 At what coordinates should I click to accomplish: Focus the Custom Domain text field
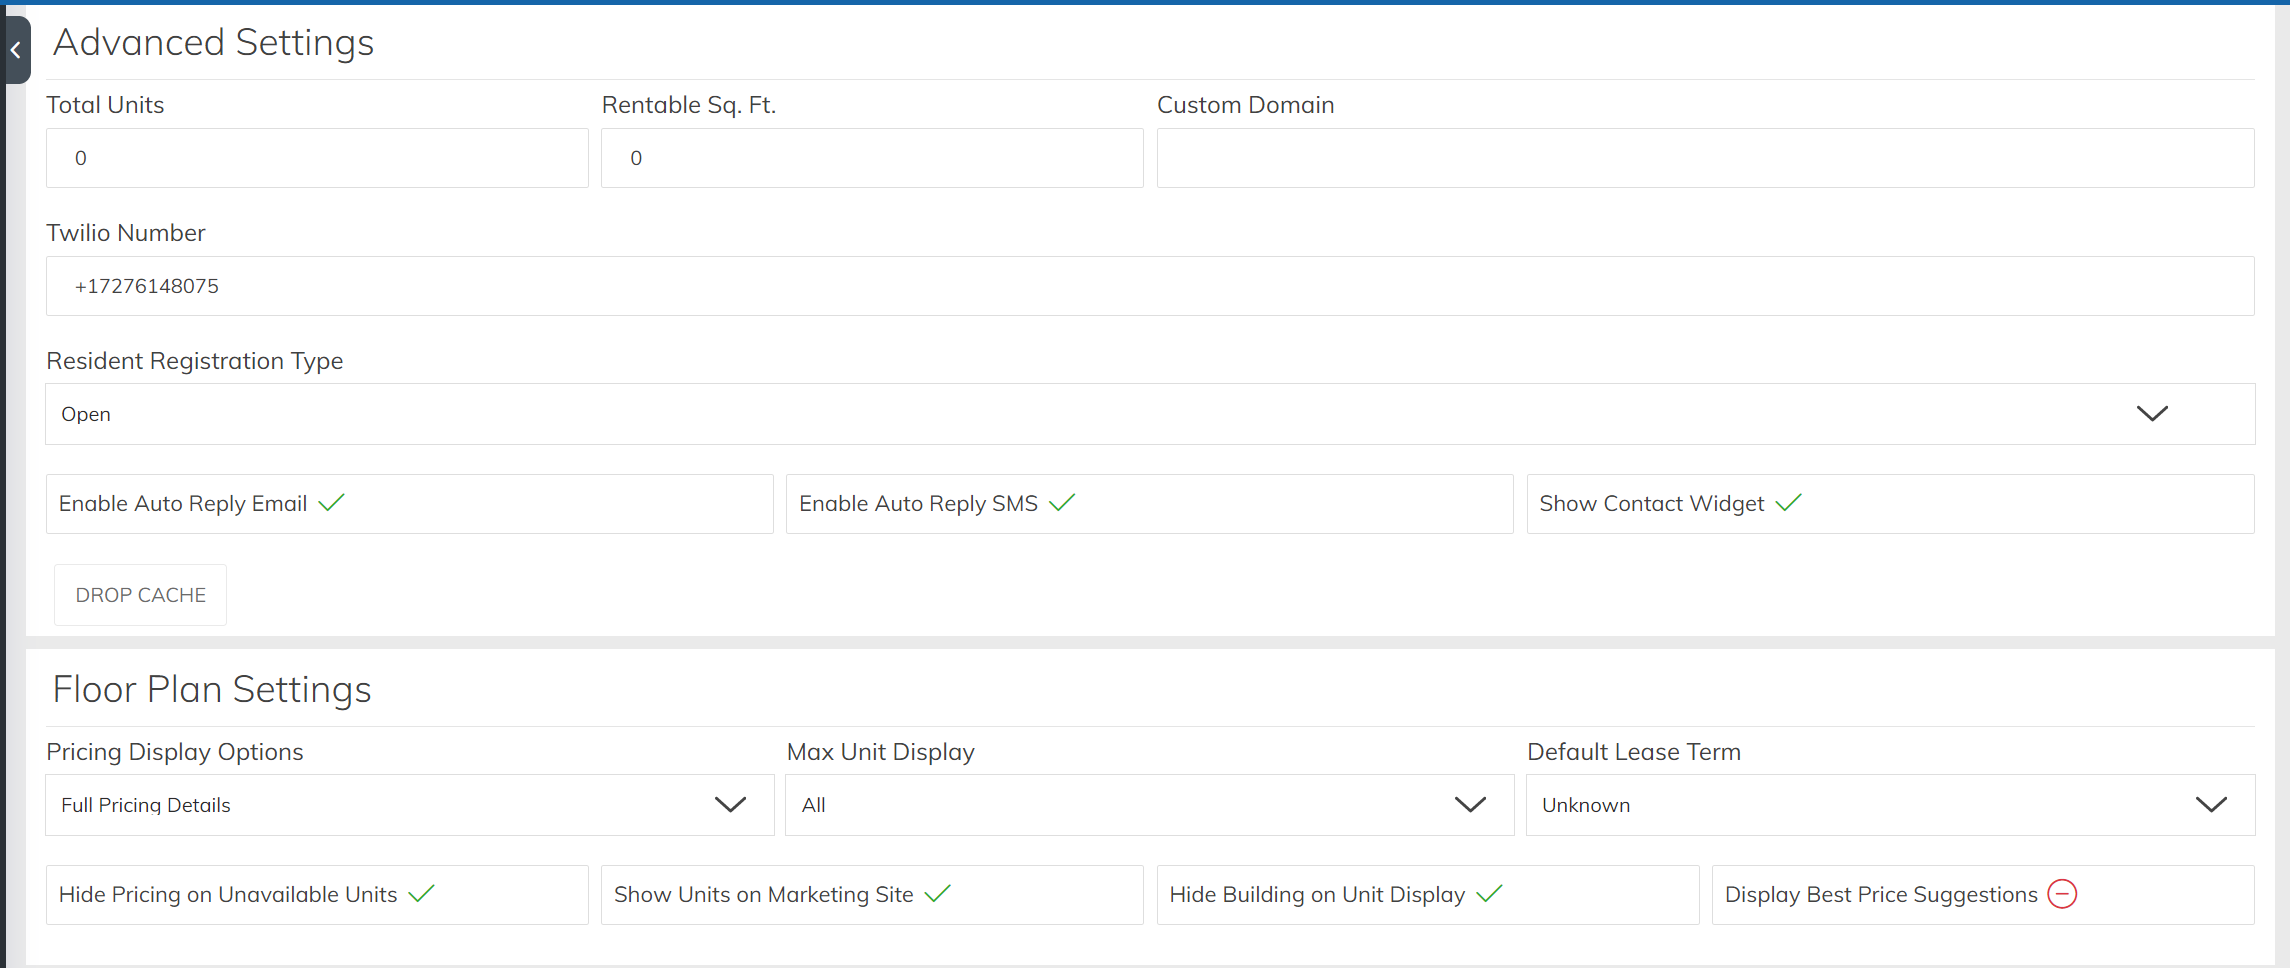pos(1705,158)
